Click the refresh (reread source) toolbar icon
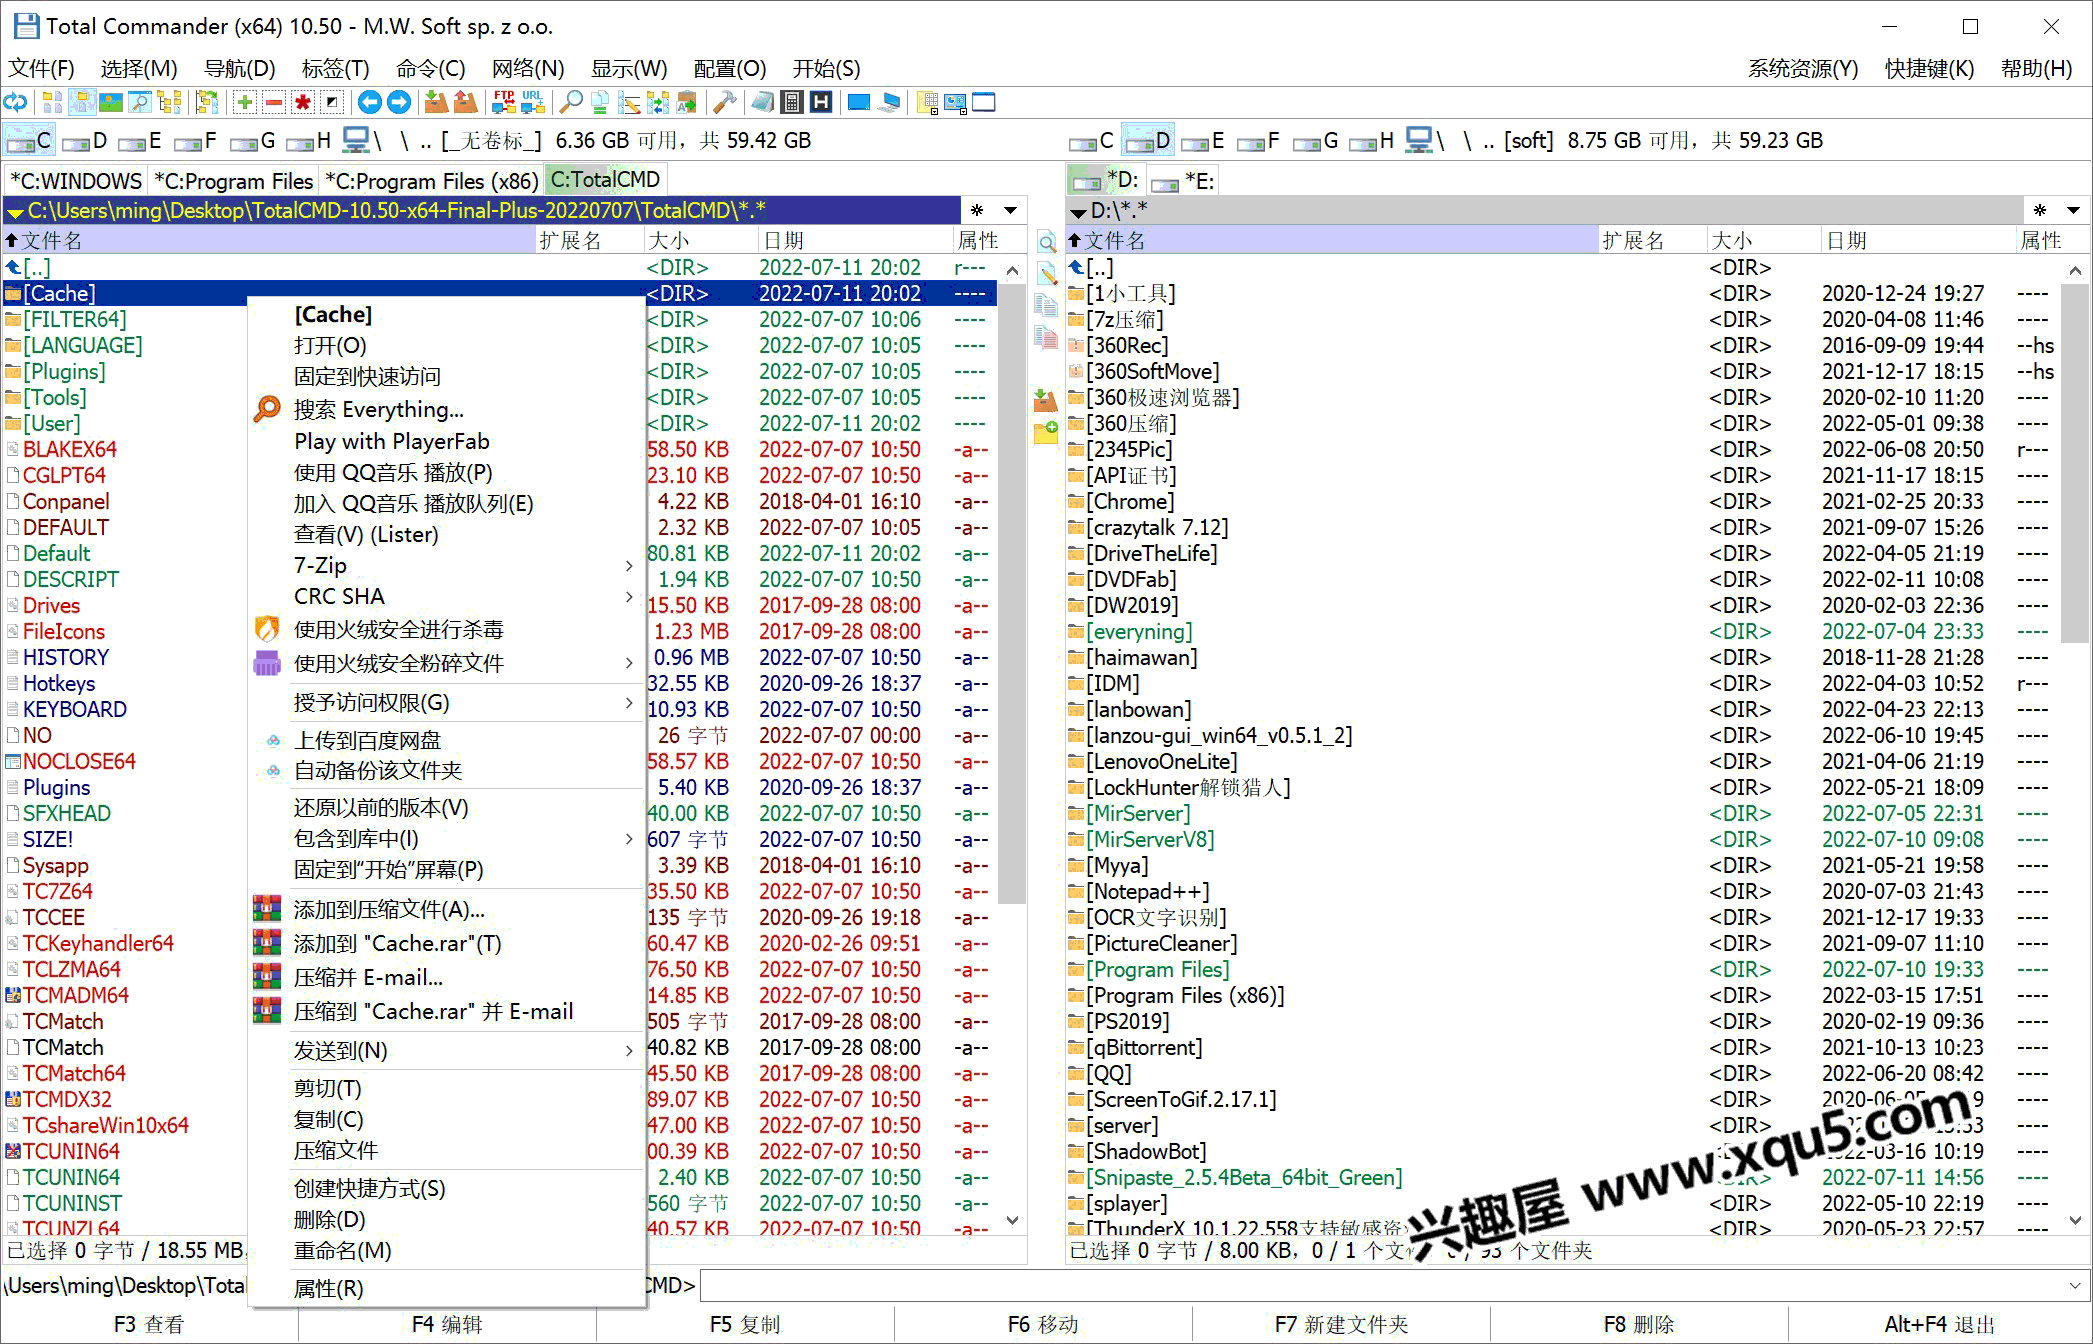Image resolution: width=2093 pixels, height=1344 pixels. (x=15, y=102)
